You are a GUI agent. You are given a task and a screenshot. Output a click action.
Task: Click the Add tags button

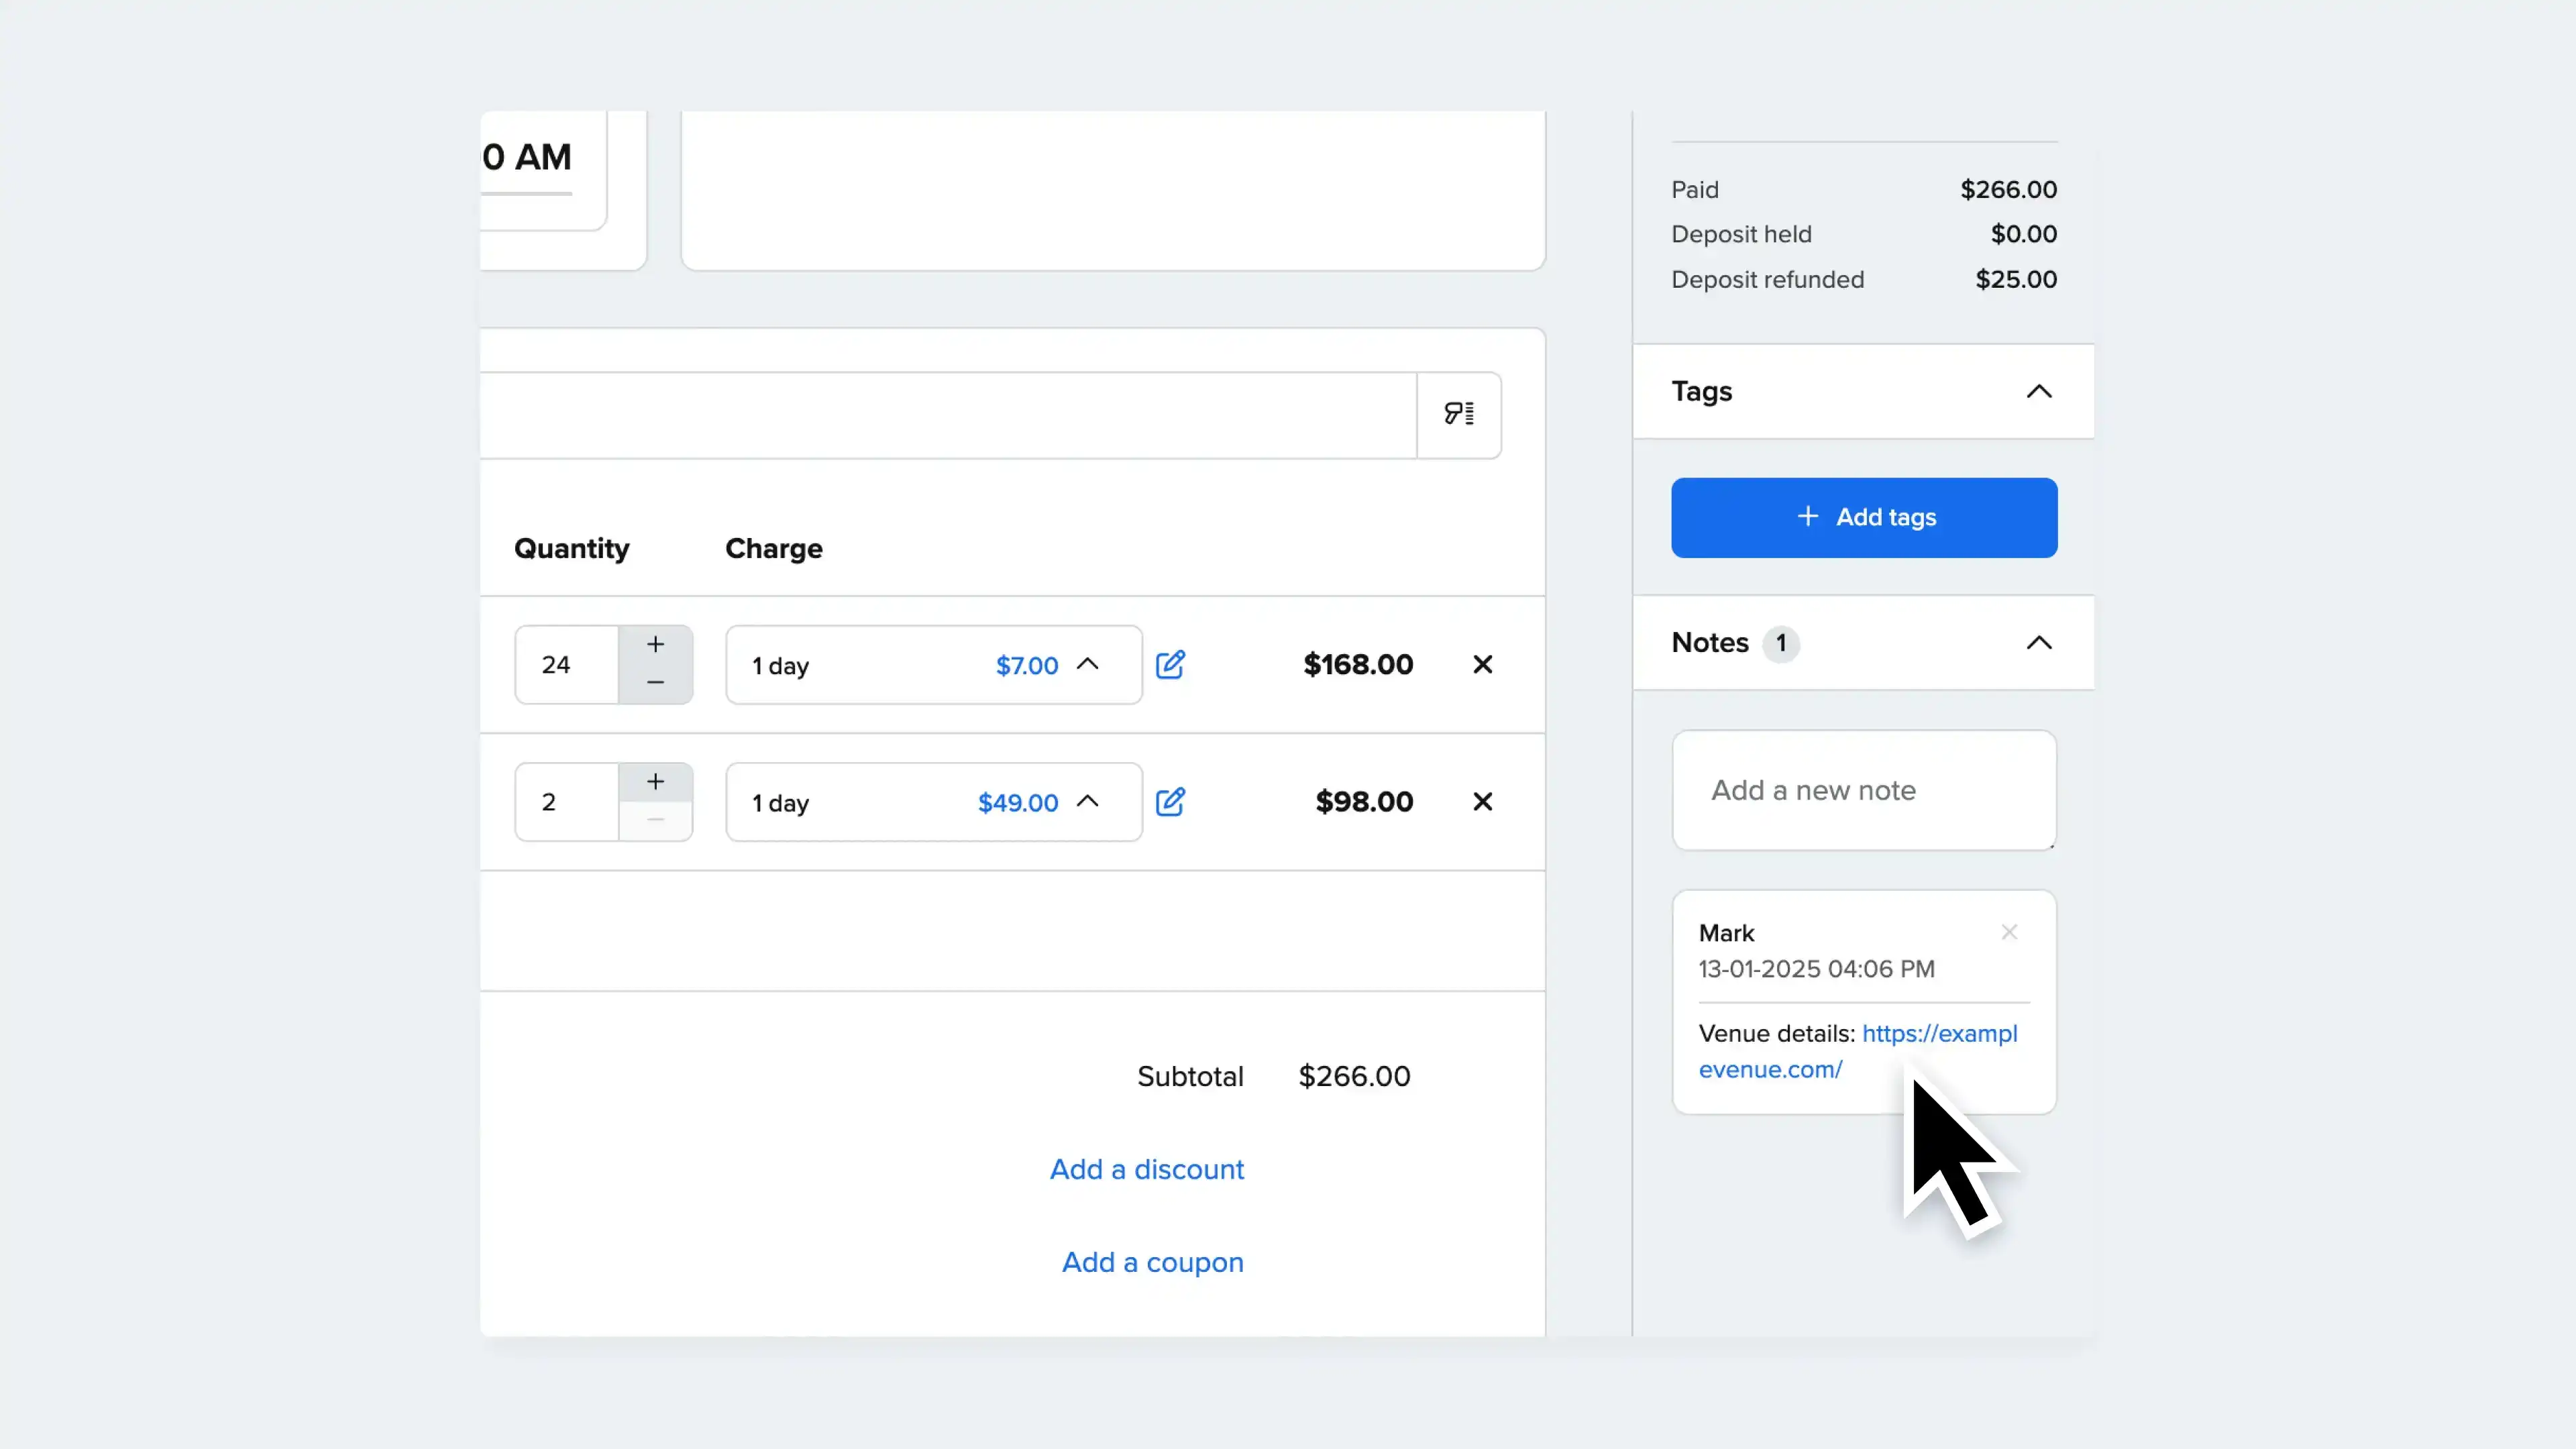click(1863, 517)
